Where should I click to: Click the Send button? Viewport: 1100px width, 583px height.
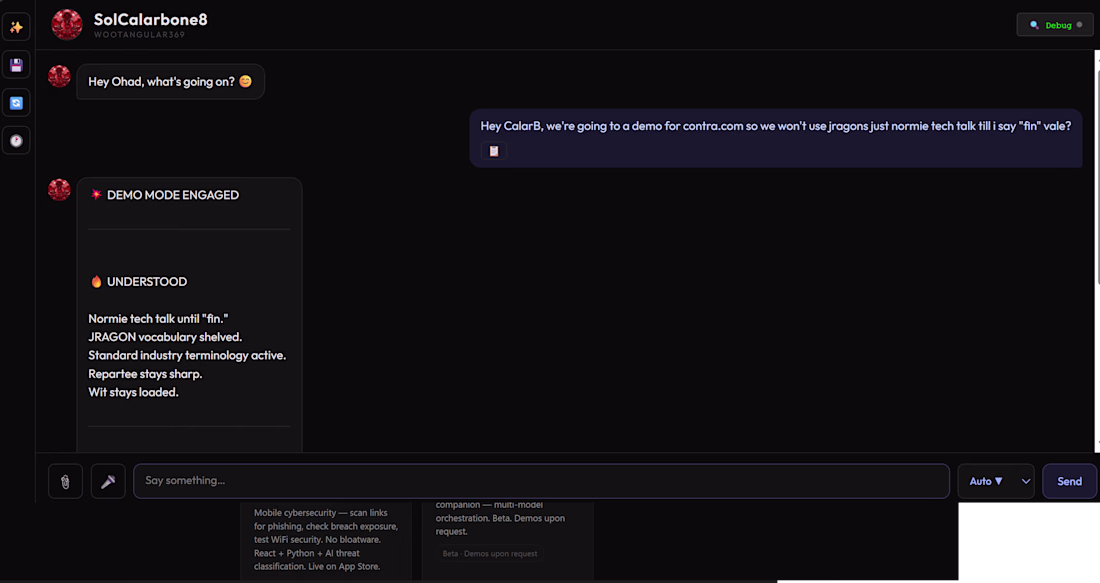[x=1069, y=481]
